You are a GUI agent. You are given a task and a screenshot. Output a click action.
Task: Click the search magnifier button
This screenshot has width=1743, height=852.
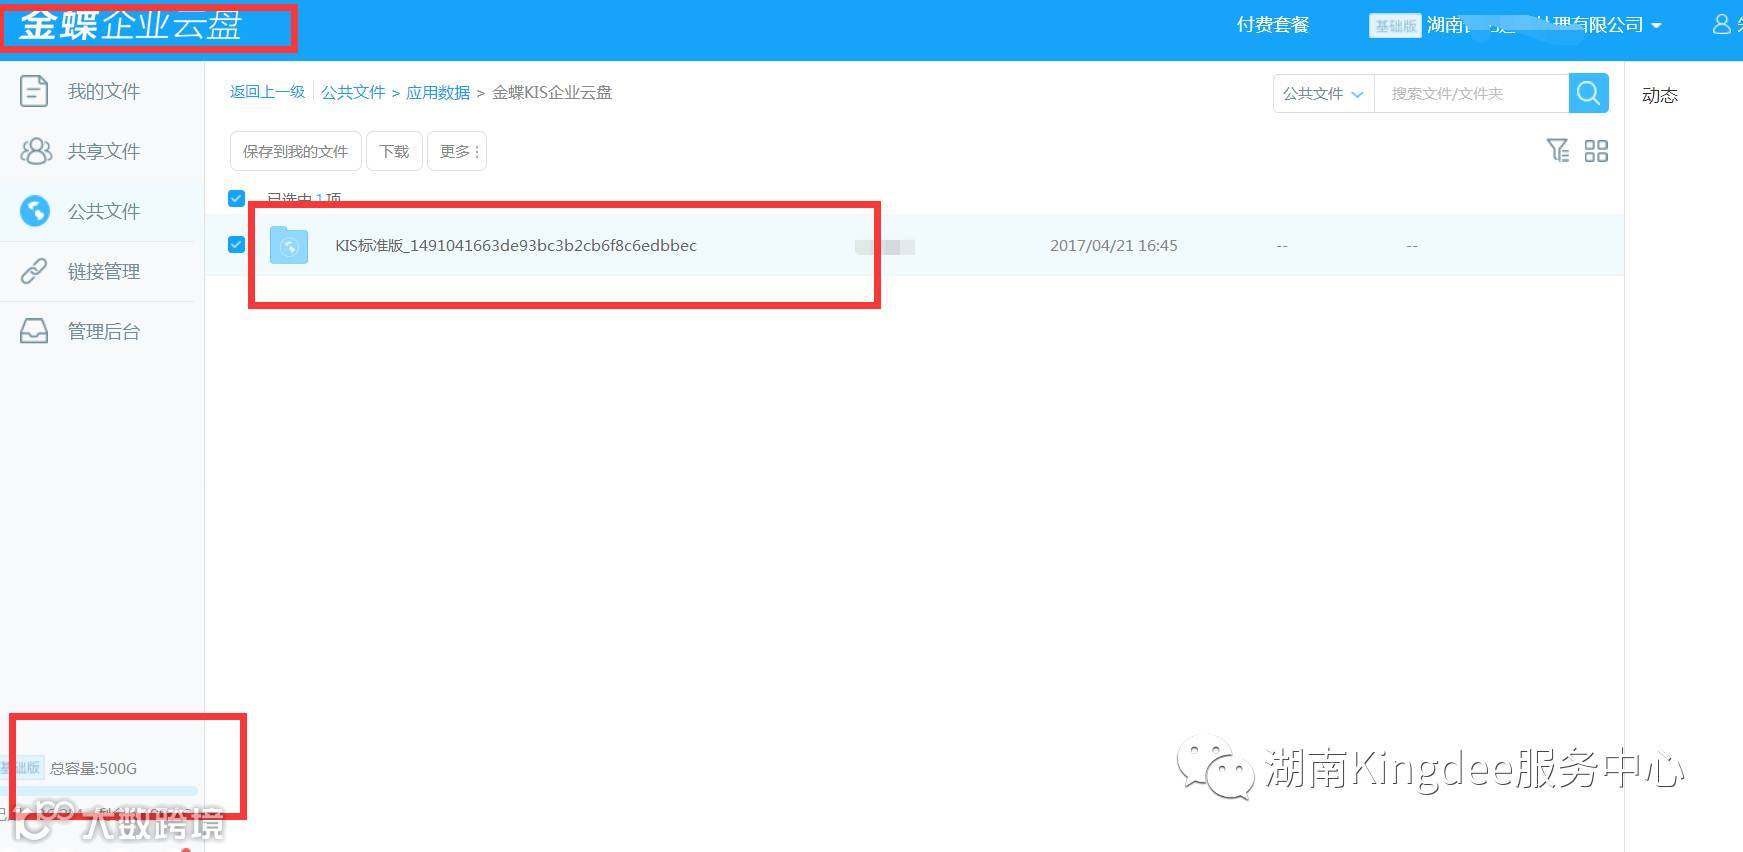point(1588,93)
